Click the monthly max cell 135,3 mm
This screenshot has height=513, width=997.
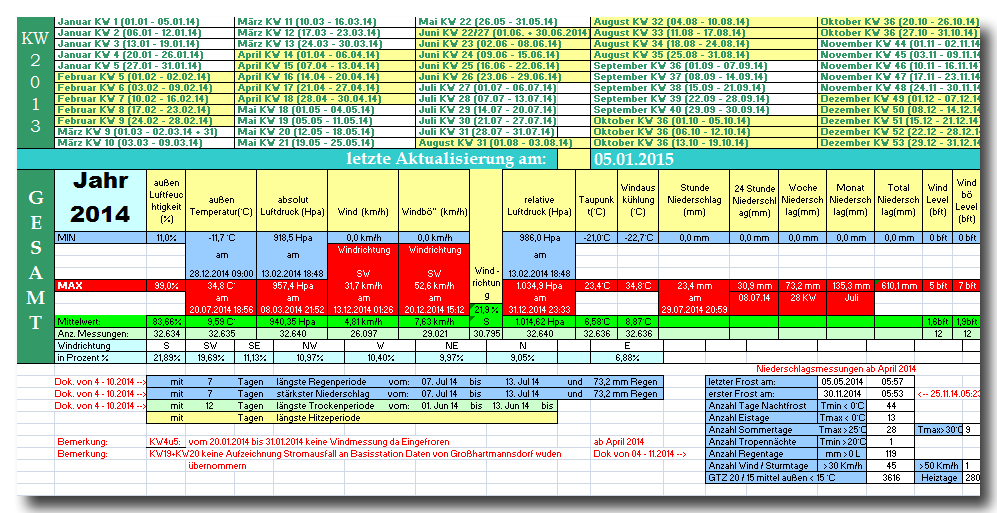pyautogui.click(x=851, y=286)
